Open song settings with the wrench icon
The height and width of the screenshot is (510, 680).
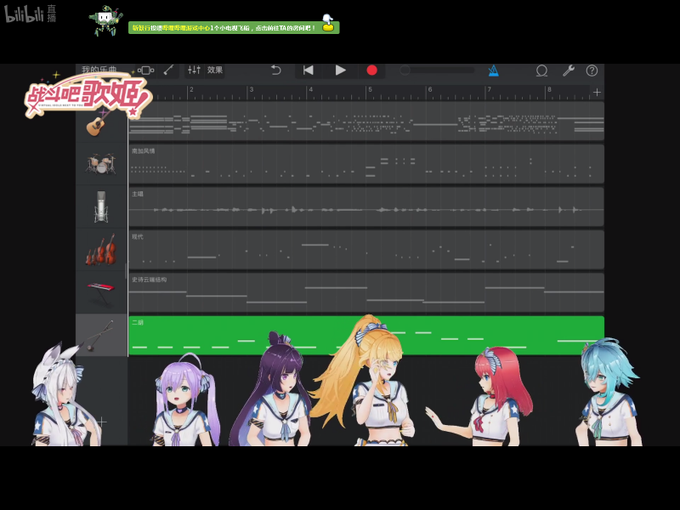(x=568, y=70)
